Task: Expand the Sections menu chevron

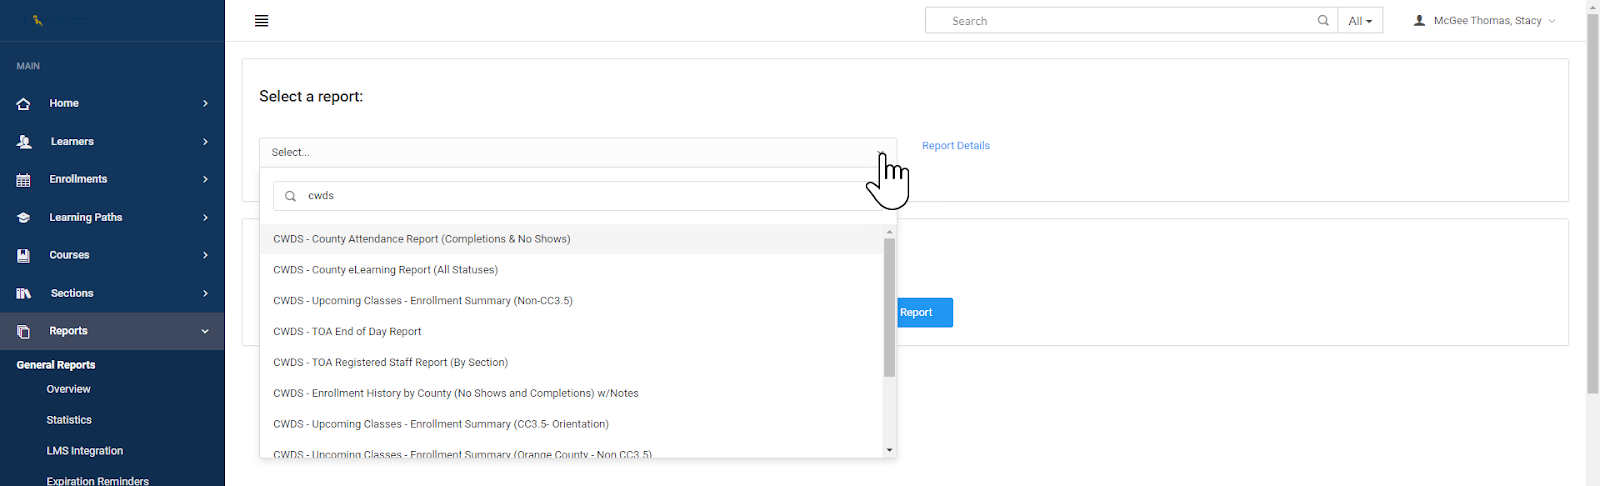Action: click(205, 294)
